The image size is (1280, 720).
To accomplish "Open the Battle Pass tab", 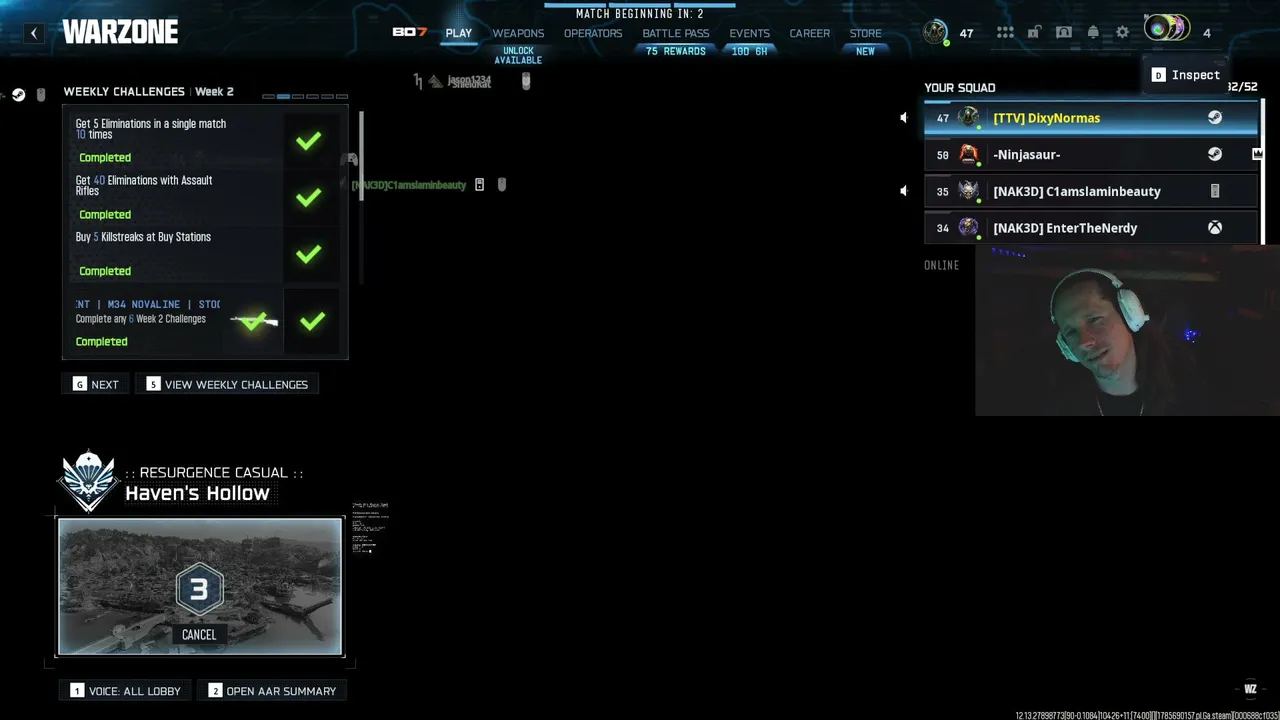I will 676,33.
